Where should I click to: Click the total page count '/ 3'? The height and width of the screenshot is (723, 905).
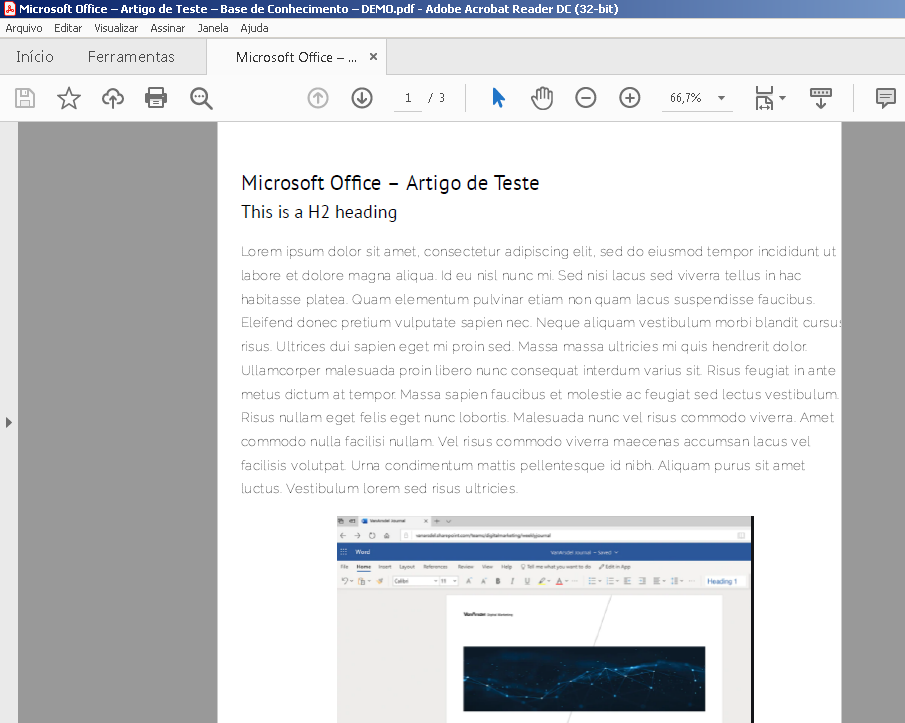(436, 98)
